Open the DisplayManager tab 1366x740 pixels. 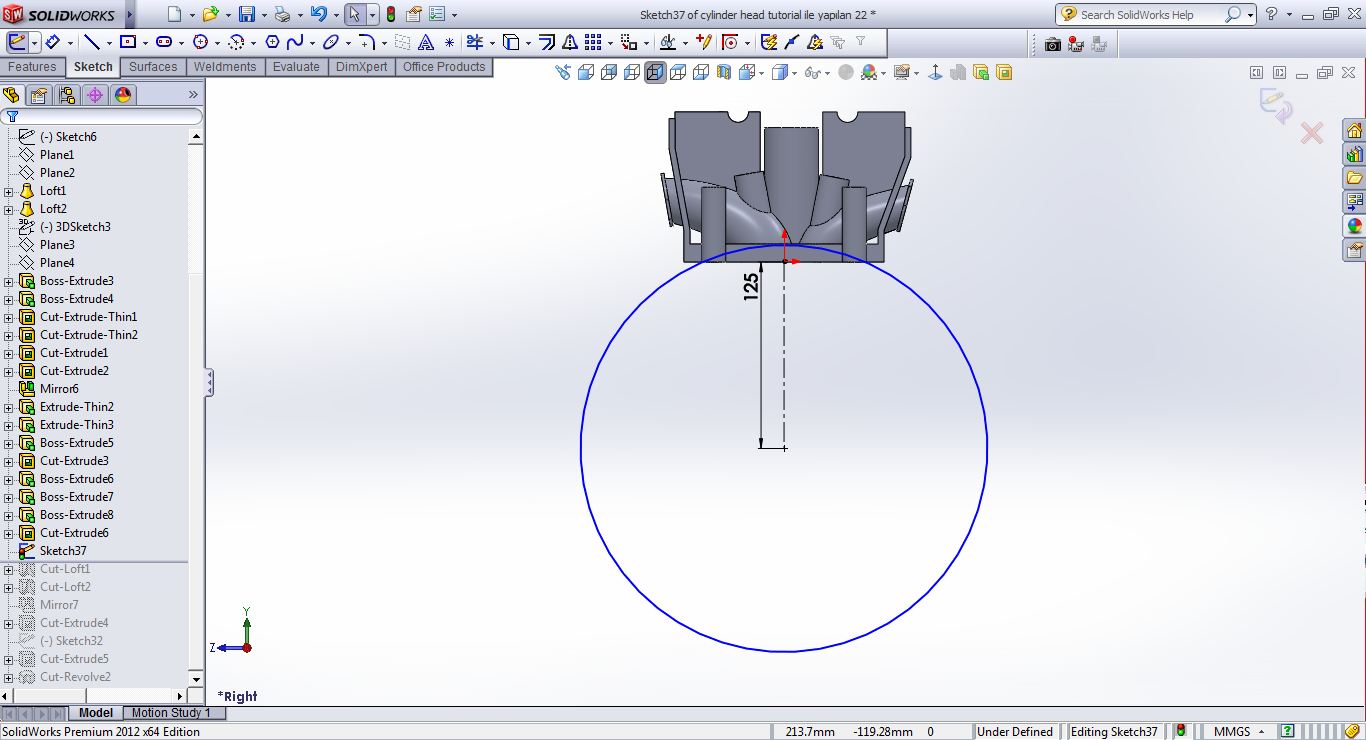[x=123, y=95]
